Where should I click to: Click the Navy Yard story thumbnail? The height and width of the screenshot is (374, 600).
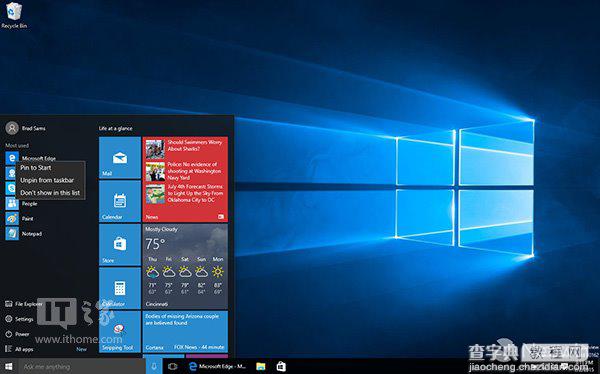coord(155,171)
